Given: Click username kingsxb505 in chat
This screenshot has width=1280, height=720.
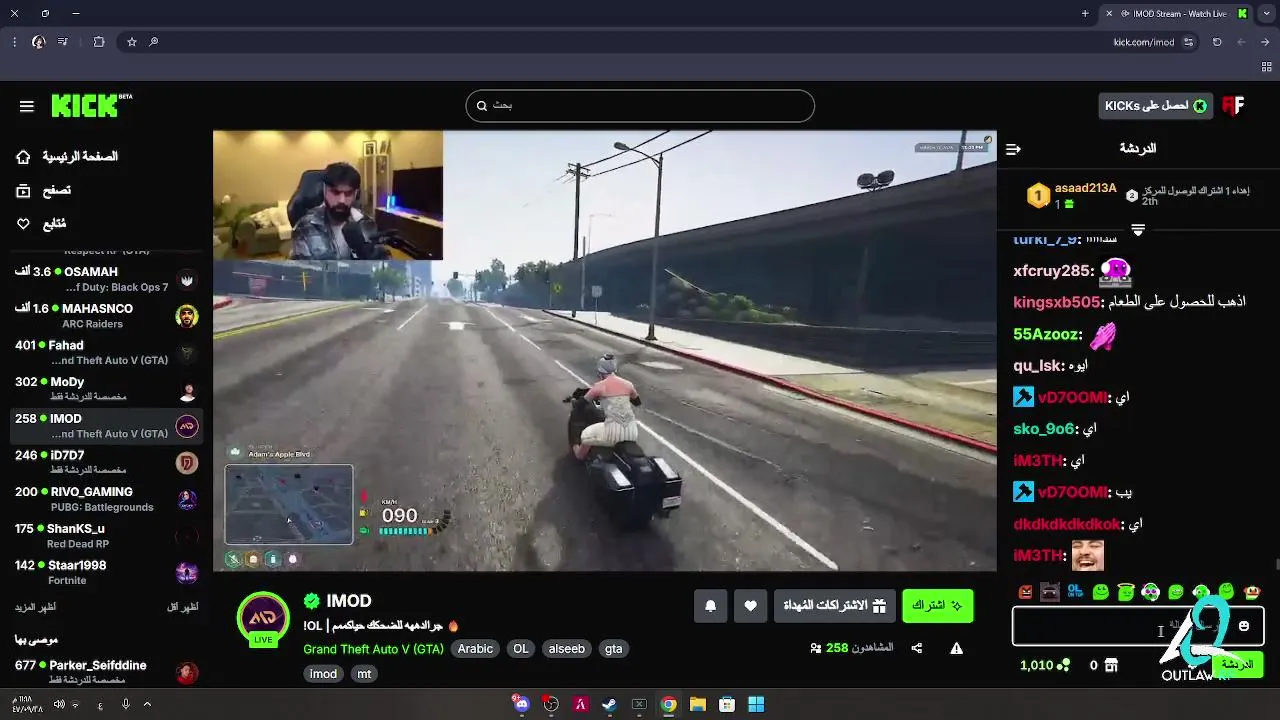Looking at the screenshot, I should (1056, 302).
